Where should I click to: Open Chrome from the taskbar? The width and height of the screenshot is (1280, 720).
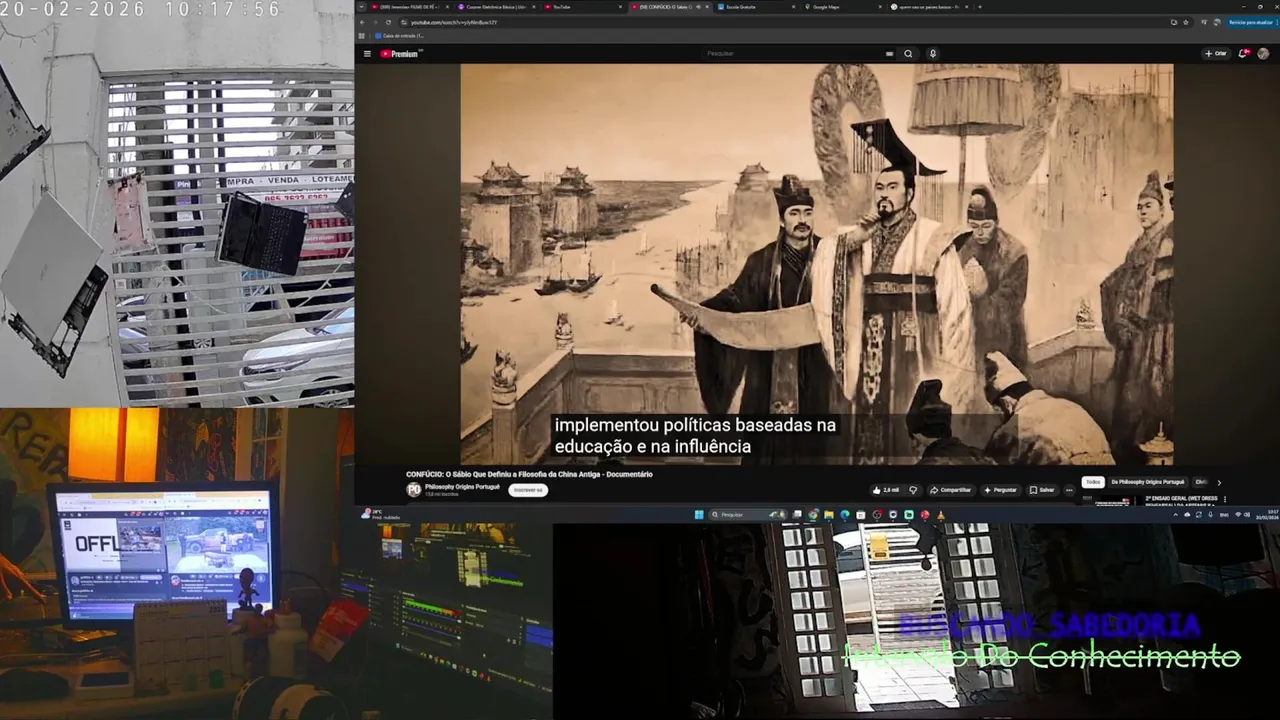[x=813, y=514]
